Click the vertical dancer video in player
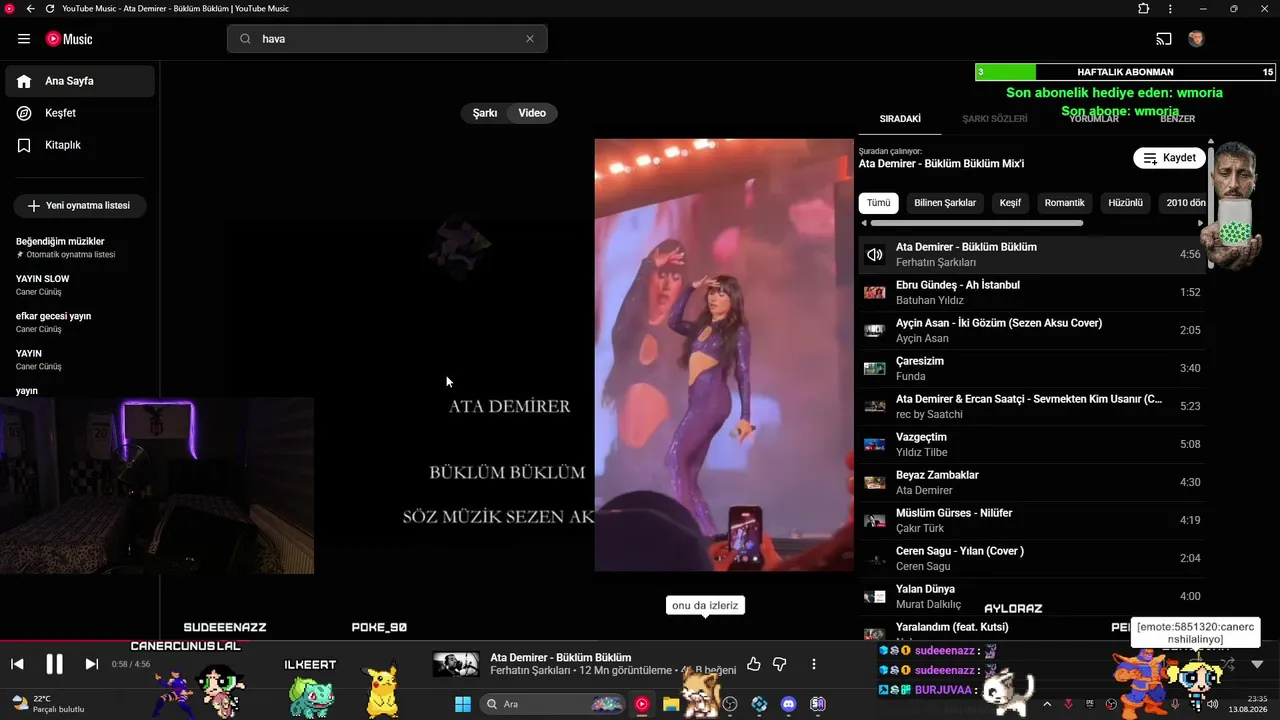The image size is (1280, 720). point(724,355)
